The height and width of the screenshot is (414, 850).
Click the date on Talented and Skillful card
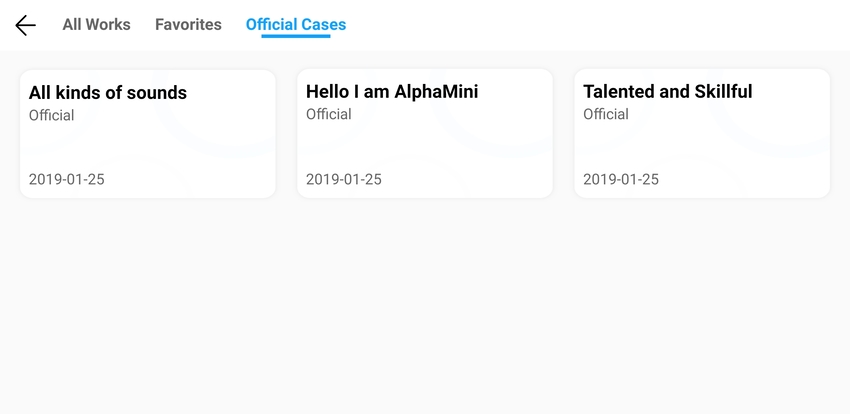coord(621,179)
